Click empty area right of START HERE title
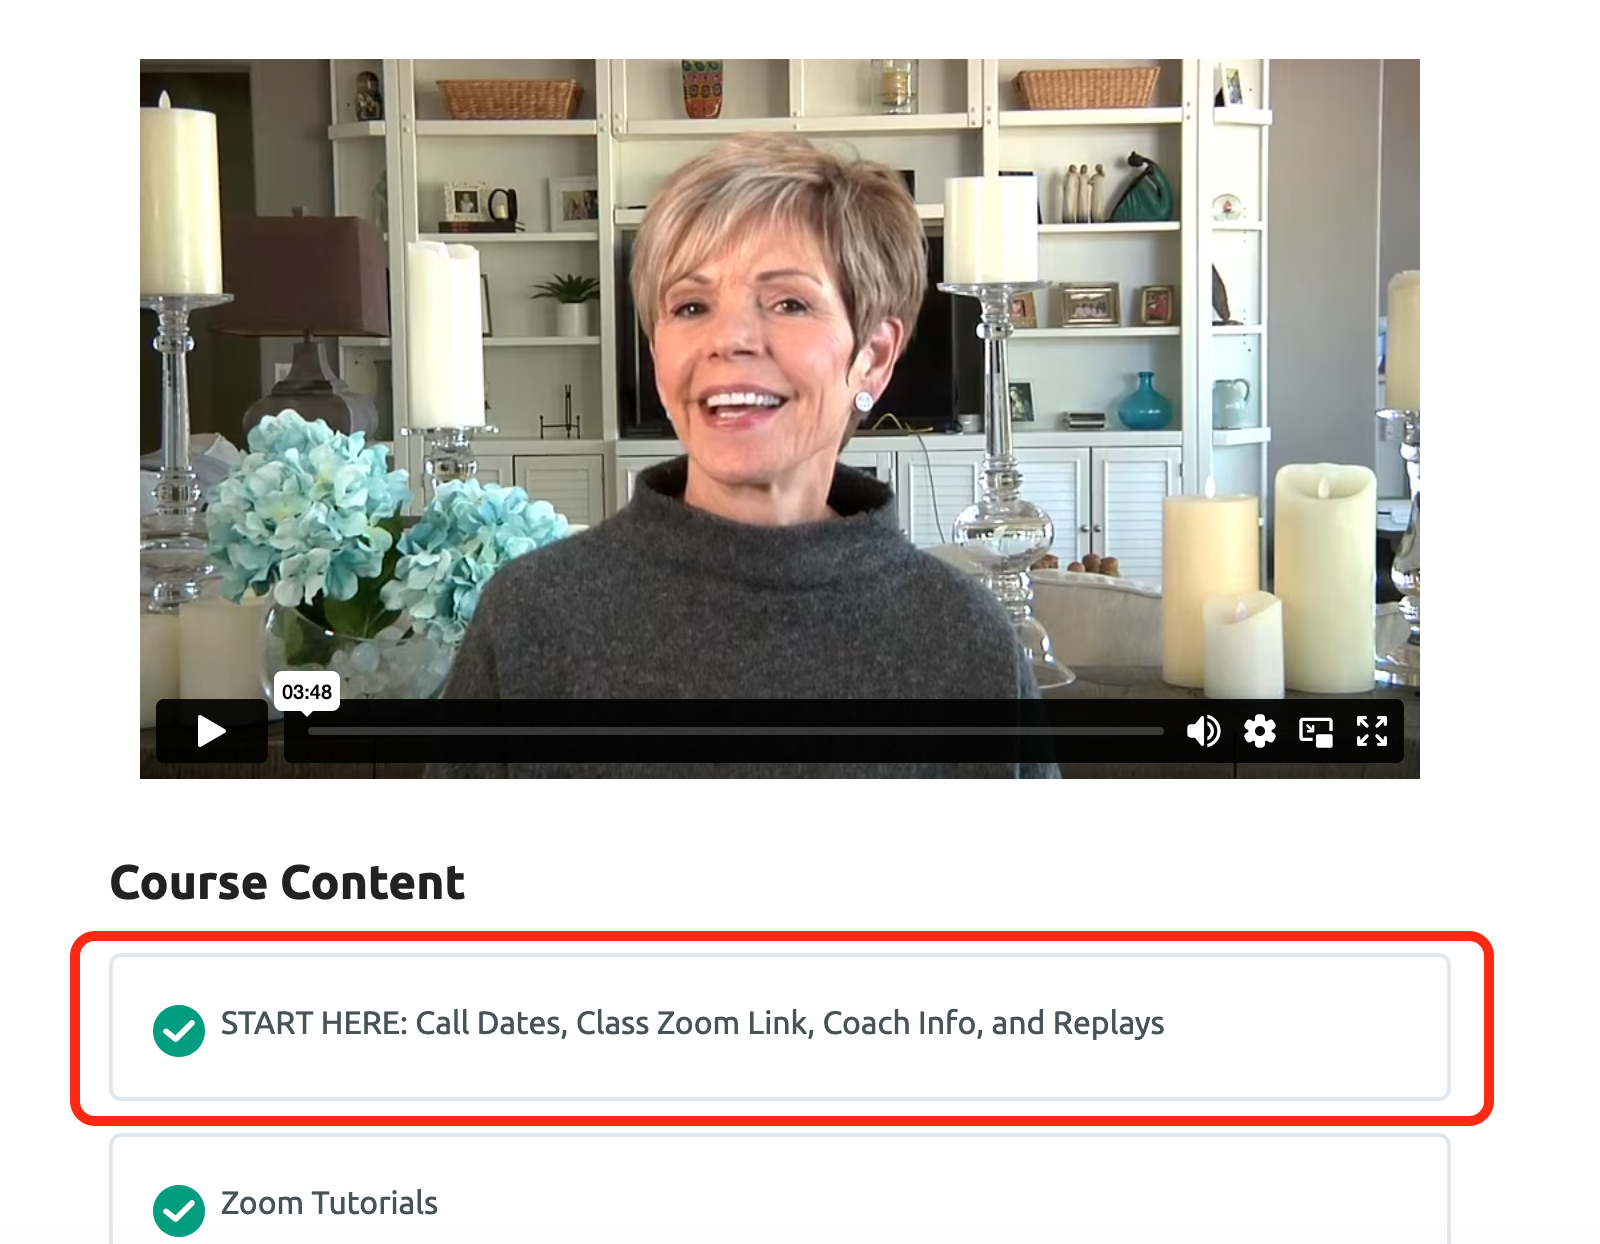Viewport: 1600px width, 1244px height. [1305, 1027]
